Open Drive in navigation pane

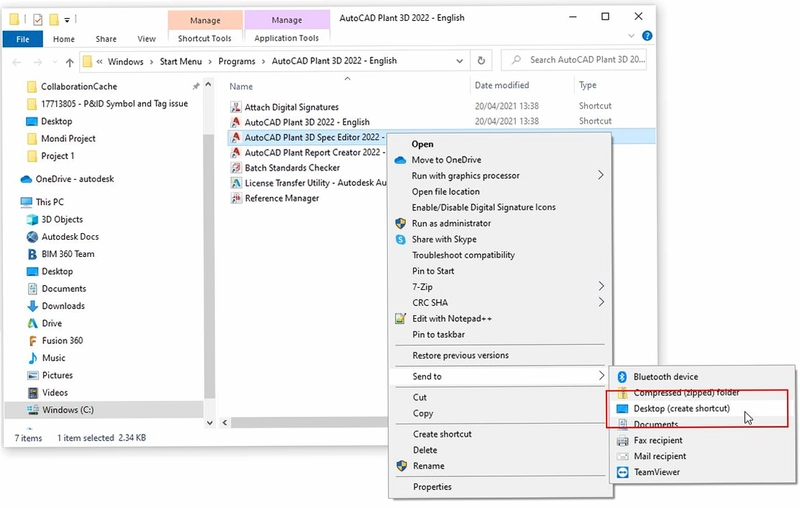tap(52, 323)
